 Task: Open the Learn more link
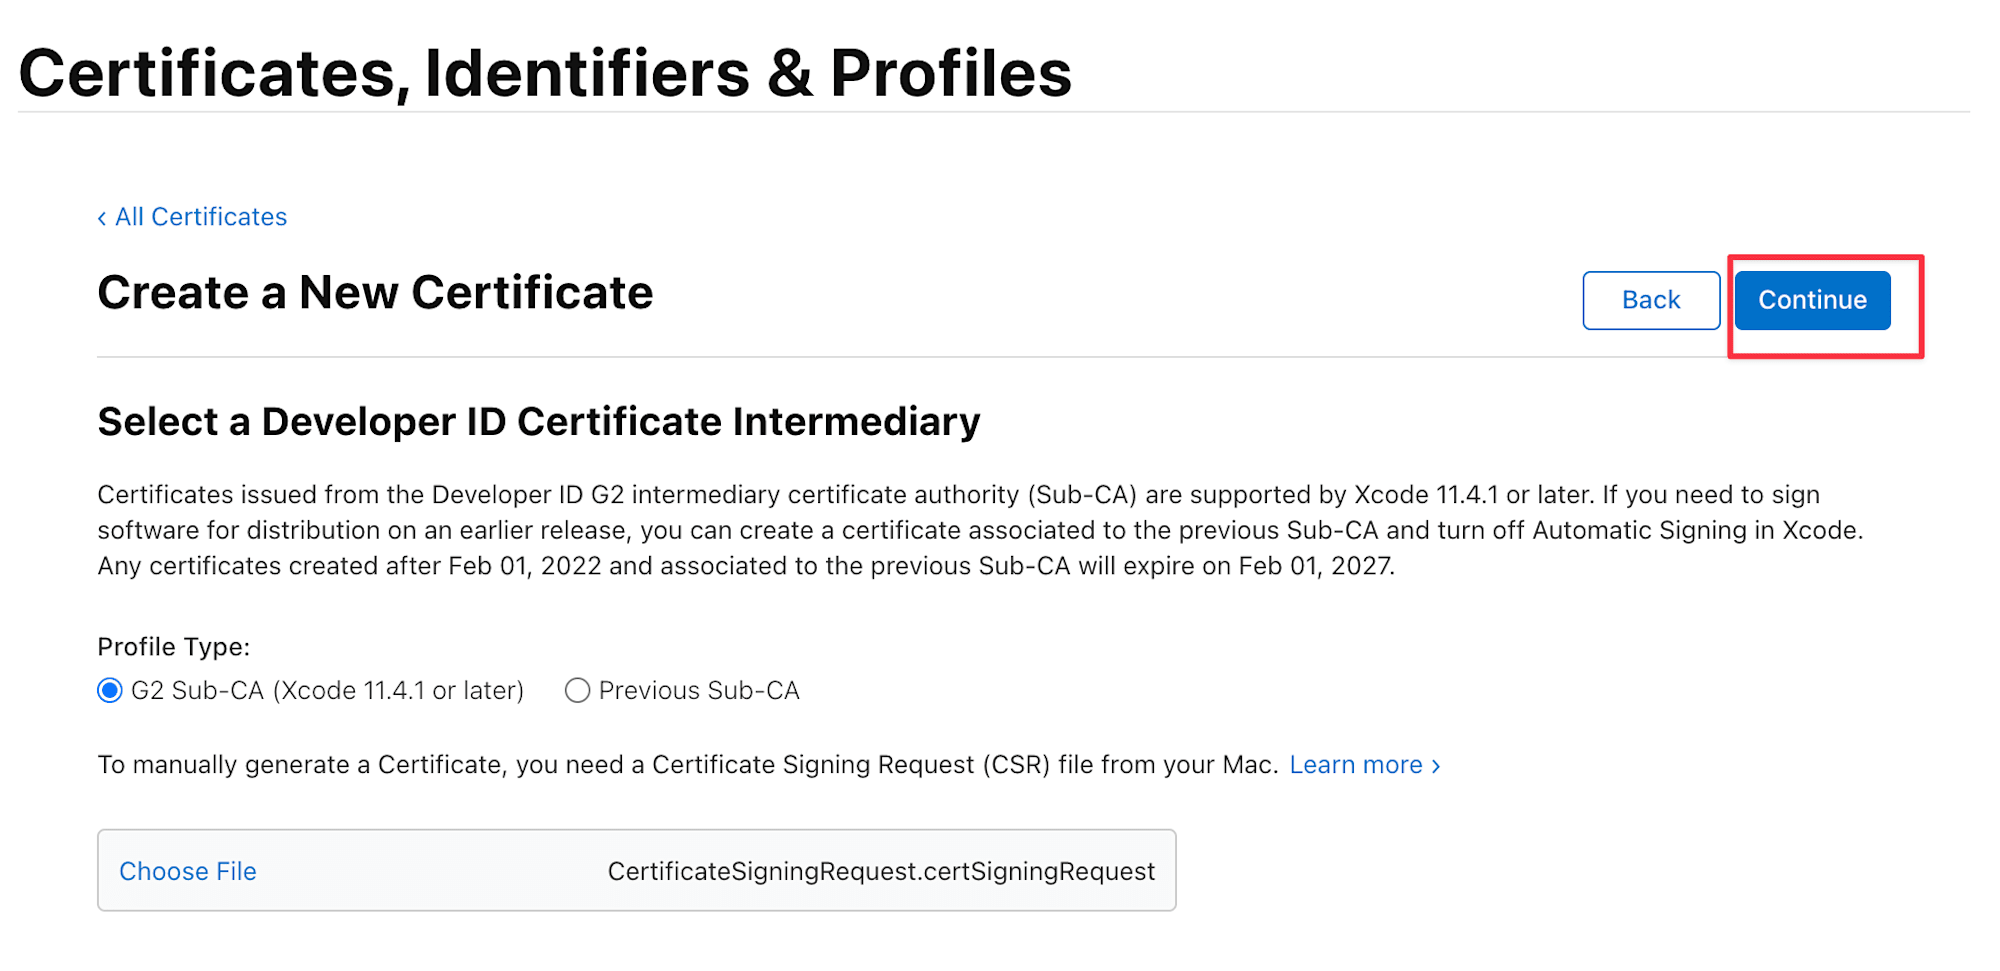pos(1355,765)
